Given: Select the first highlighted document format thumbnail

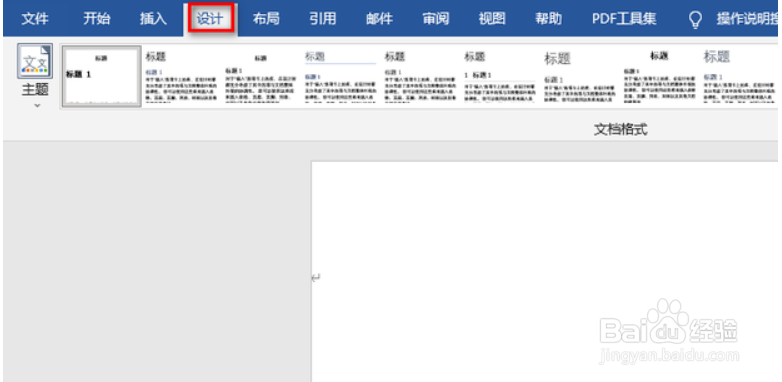Looking at the screenshot, I should (101, 77).
